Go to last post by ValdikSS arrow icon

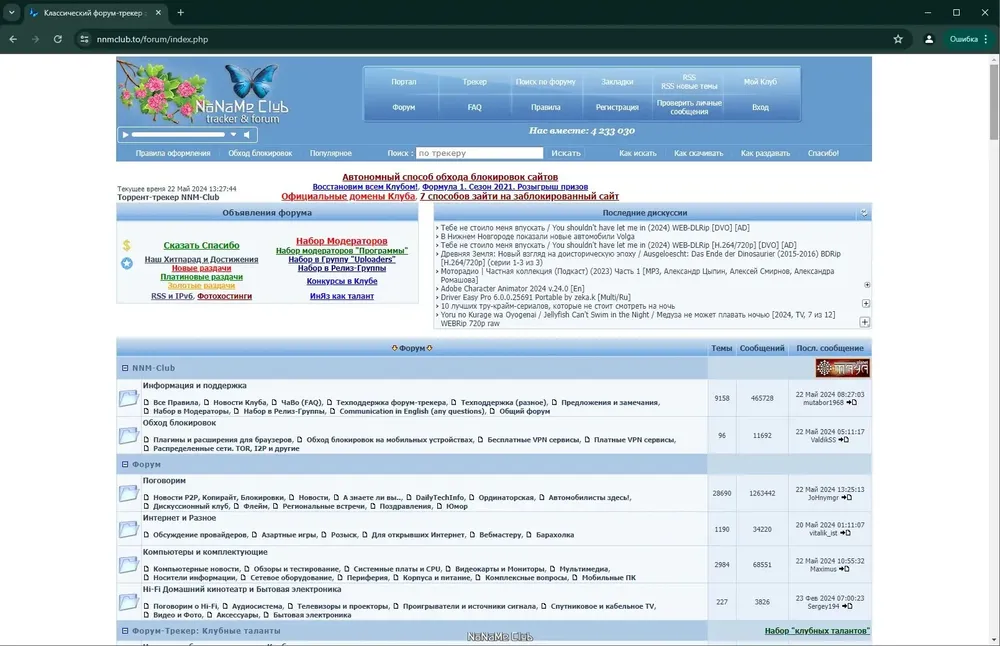click(843, 439)
